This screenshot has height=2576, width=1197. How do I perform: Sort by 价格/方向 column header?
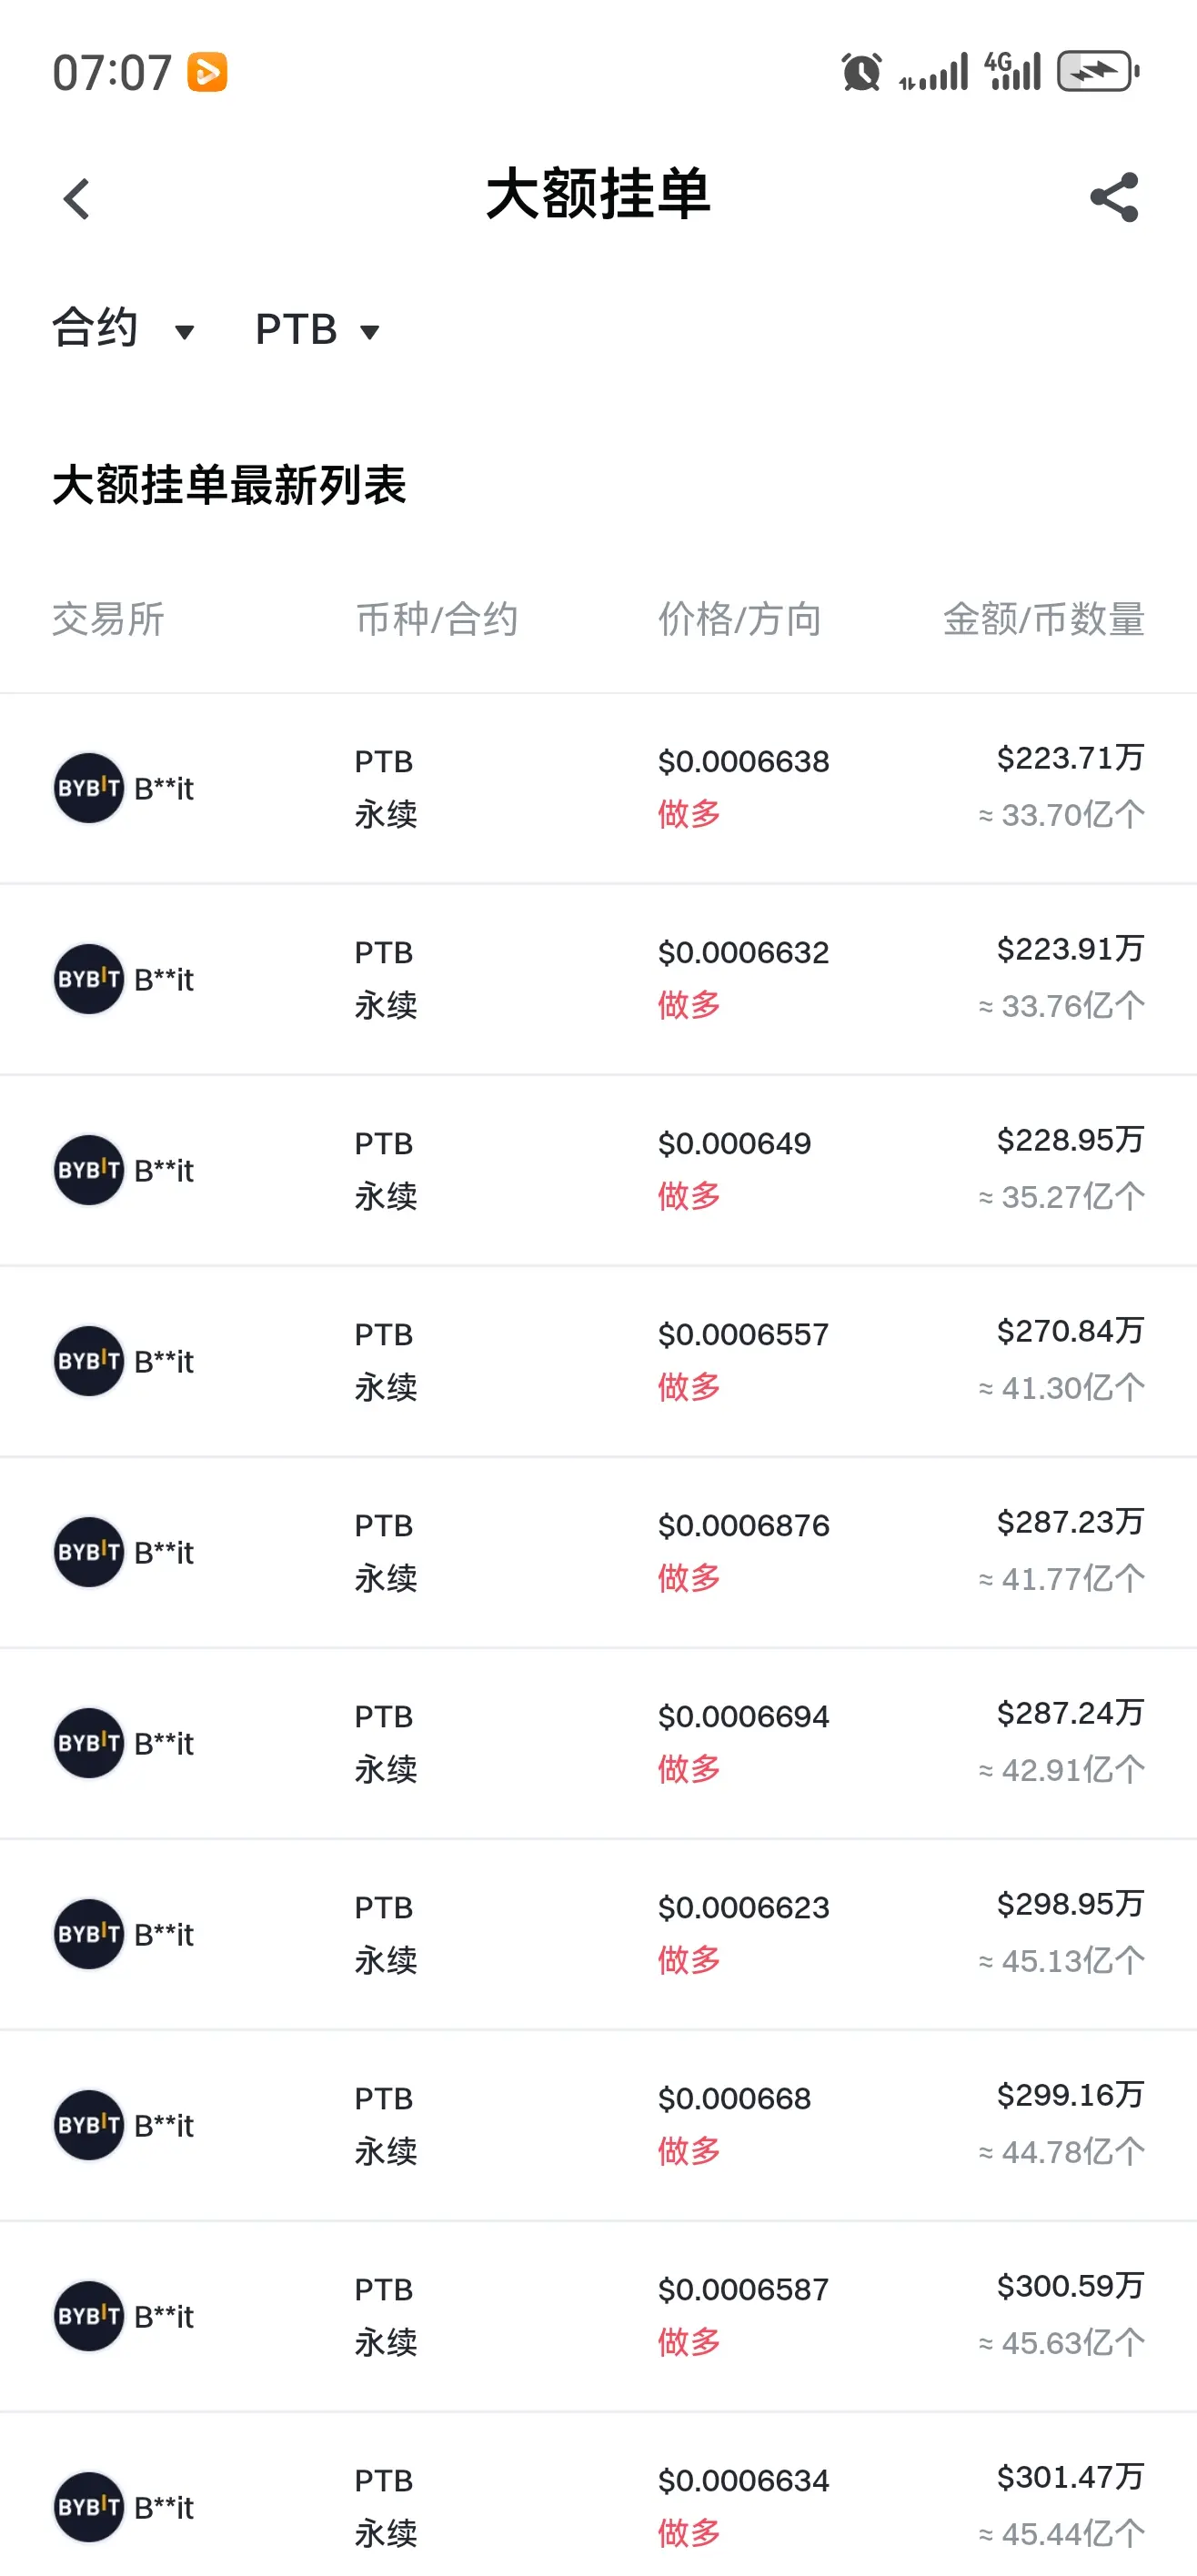point(740,619)
